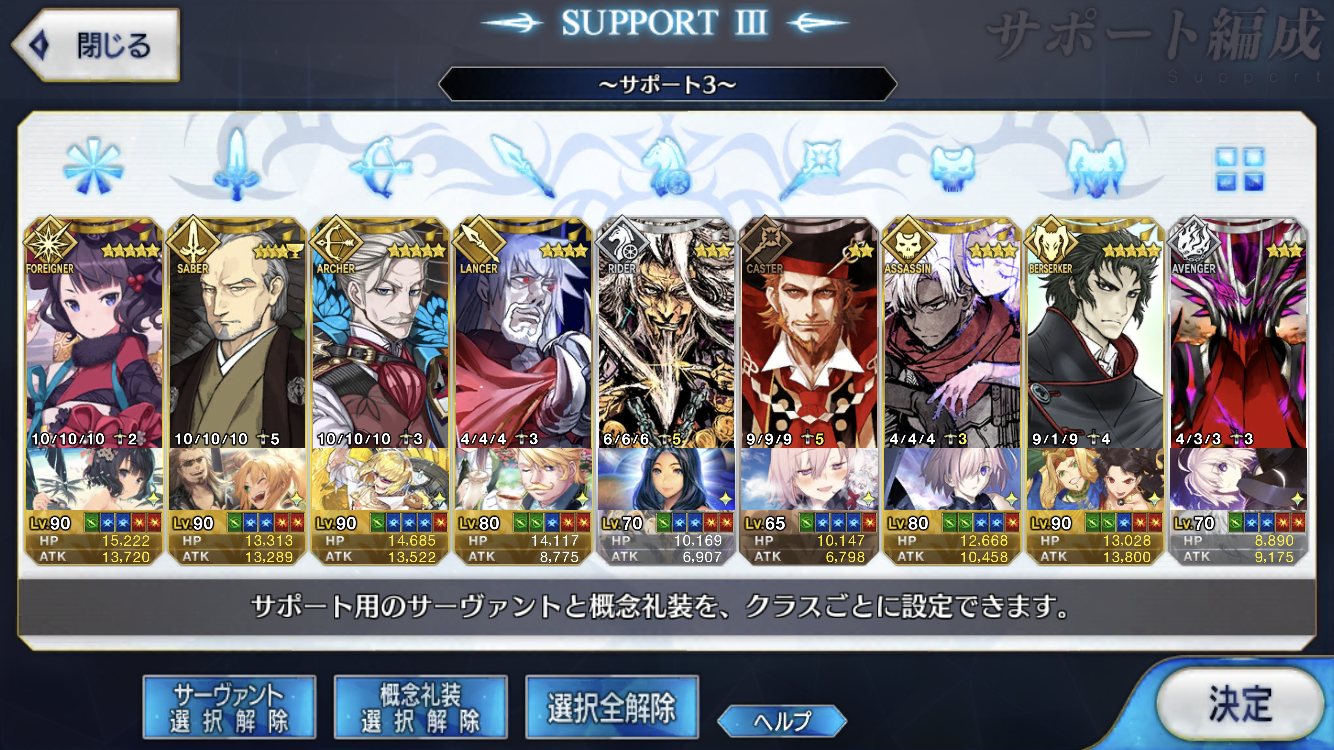
Task: Click サーヴァント選択解除 button
Action: [229, 707]
